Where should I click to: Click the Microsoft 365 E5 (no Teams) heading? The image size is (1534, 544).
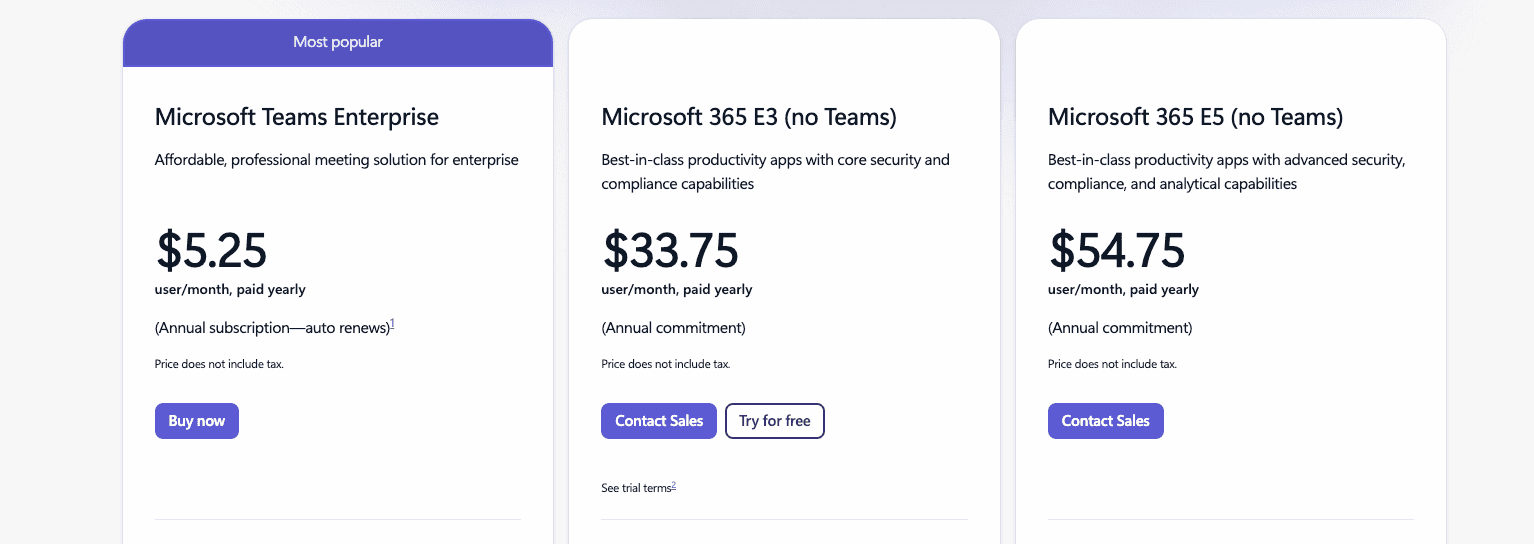(1195, 117)
